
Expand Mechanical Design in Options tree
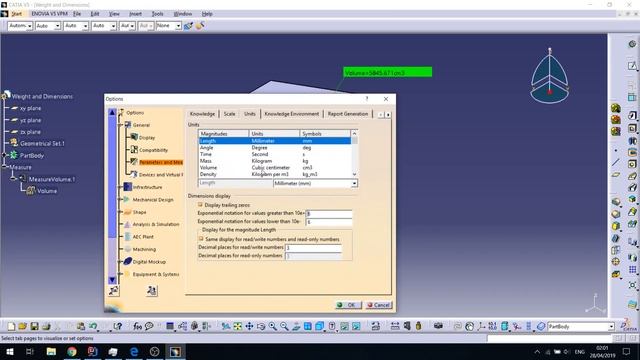tap(121, 200)
